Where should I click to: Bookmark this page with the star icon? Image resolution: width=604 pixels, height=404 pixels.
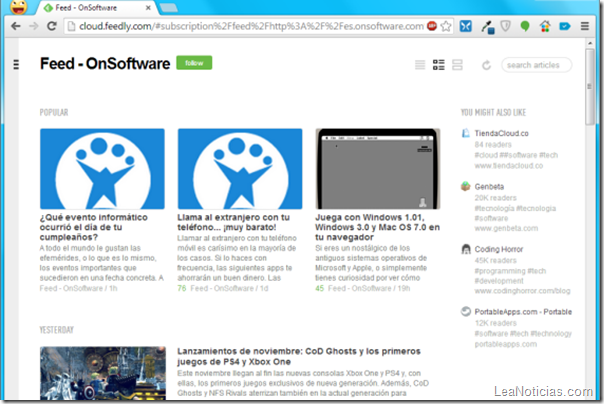pyautogui.click(x=446, y=26)
